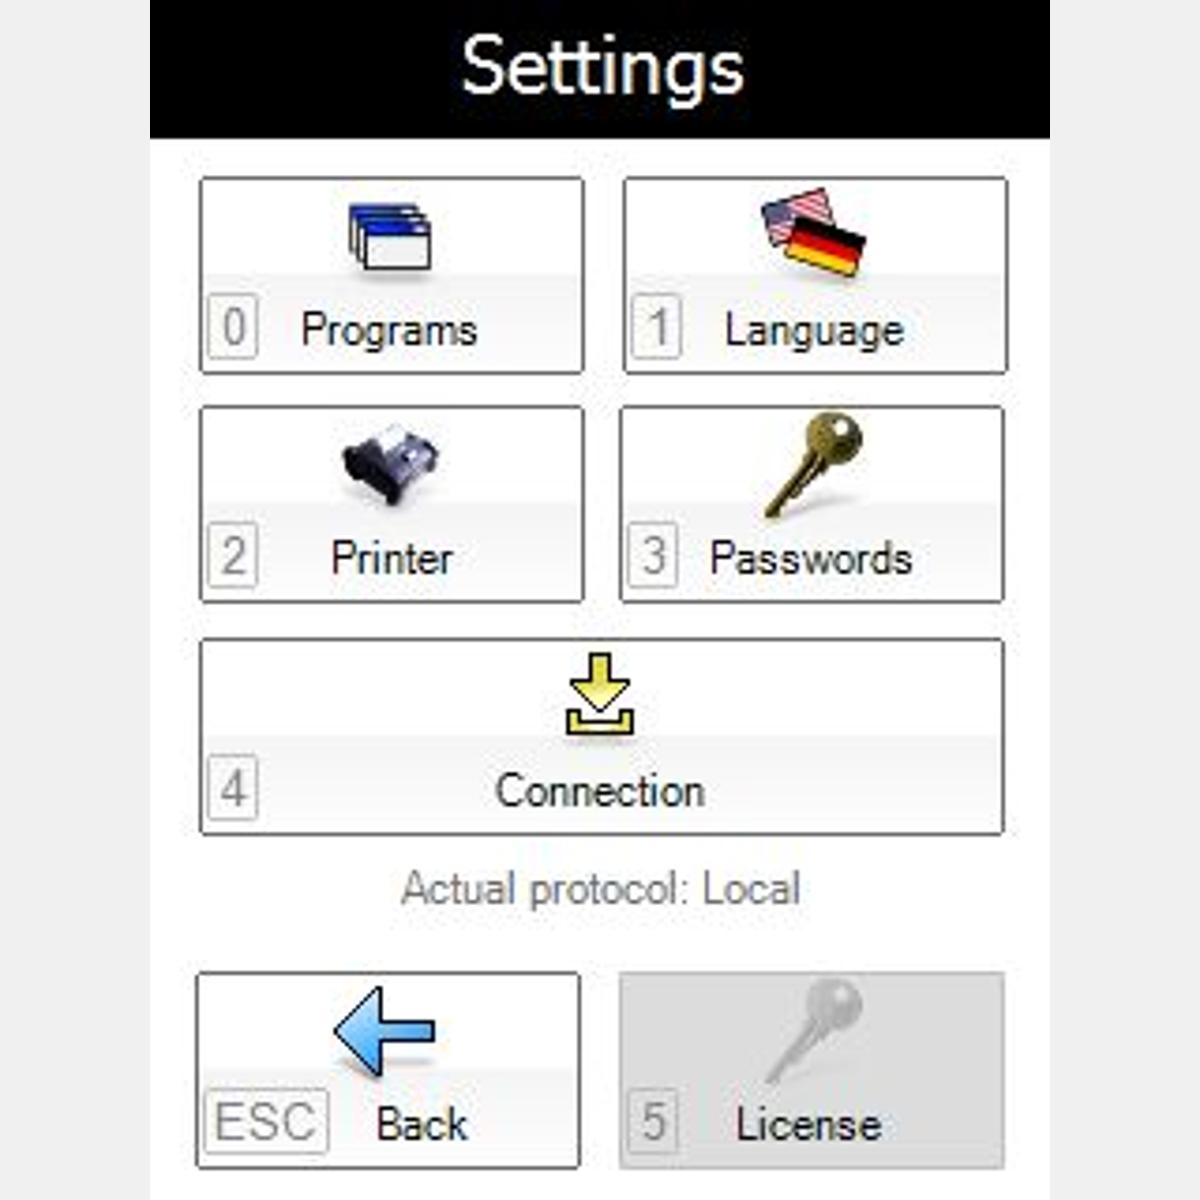This screenshot has height=1200, width=1200.
Task: Open the Connection settings
Action: point(602,737)
